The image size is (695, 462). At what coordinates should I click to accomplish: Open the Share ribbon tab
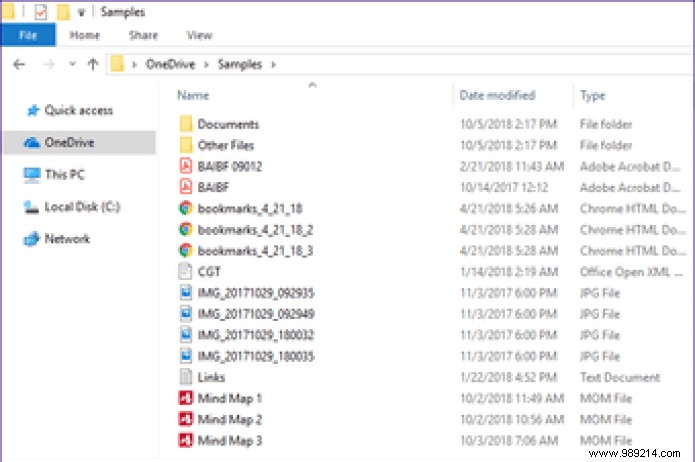click(143, 35)
